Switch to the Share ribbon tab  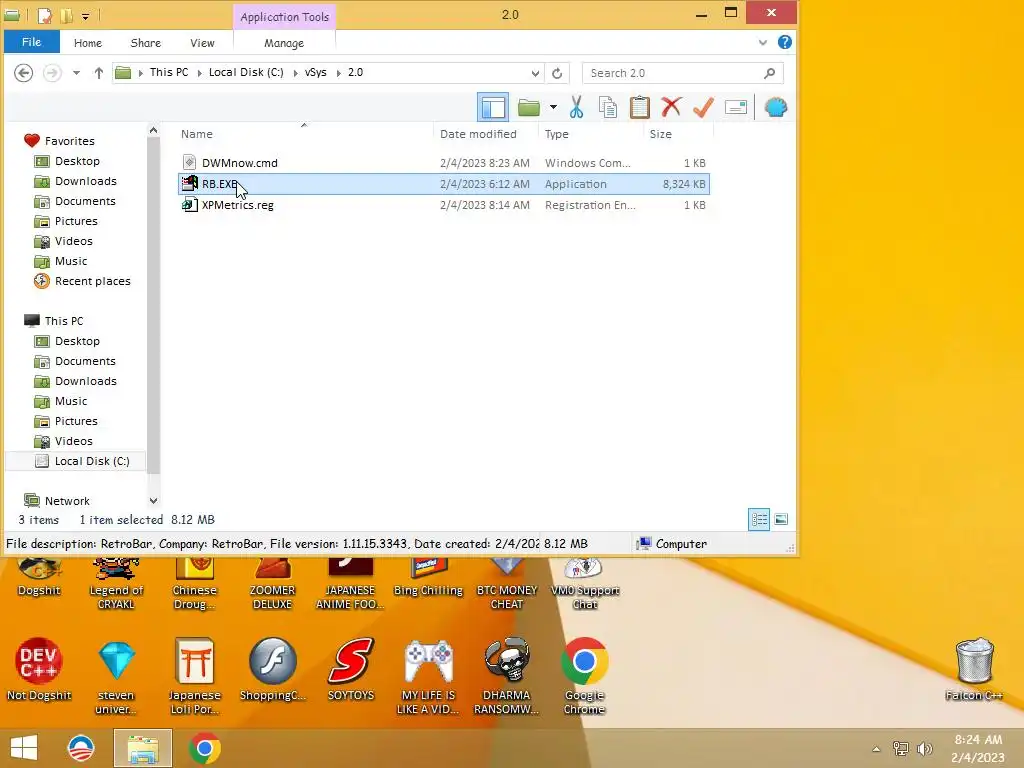pyautogui.click(x=146, y=43)
